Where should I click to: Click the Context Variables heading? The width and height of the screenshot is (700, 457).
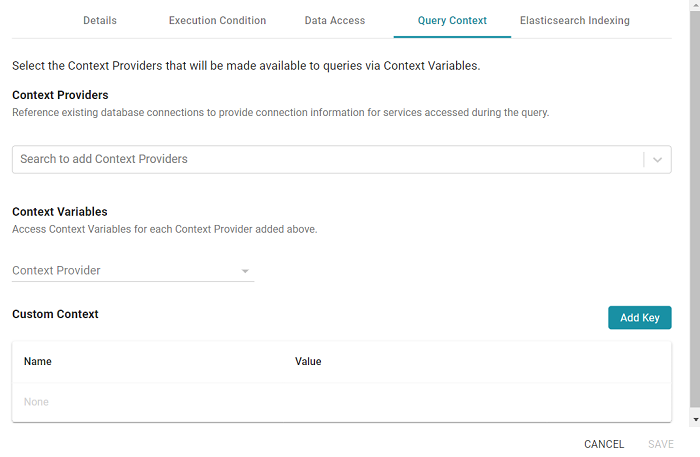click(59, 212)
